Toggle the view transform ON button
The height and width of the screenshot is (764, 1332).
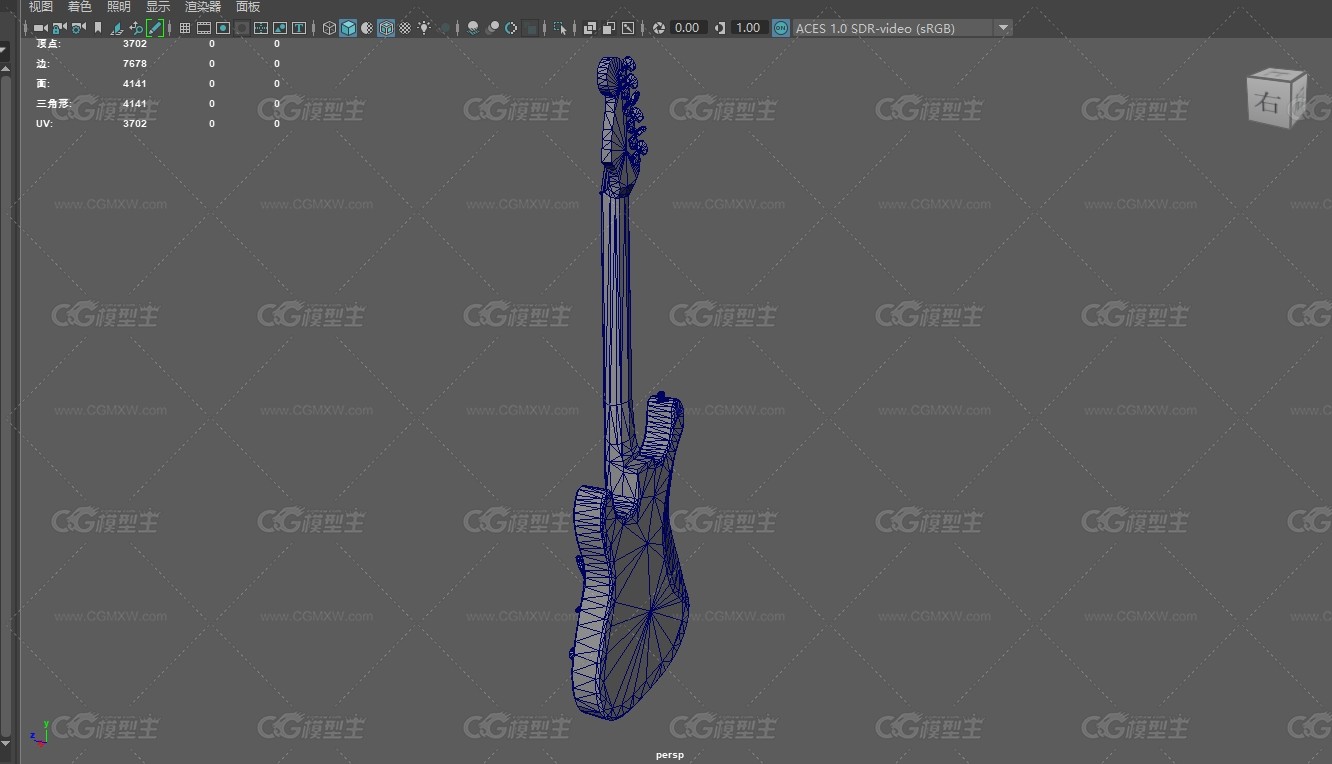click(781, 28)
